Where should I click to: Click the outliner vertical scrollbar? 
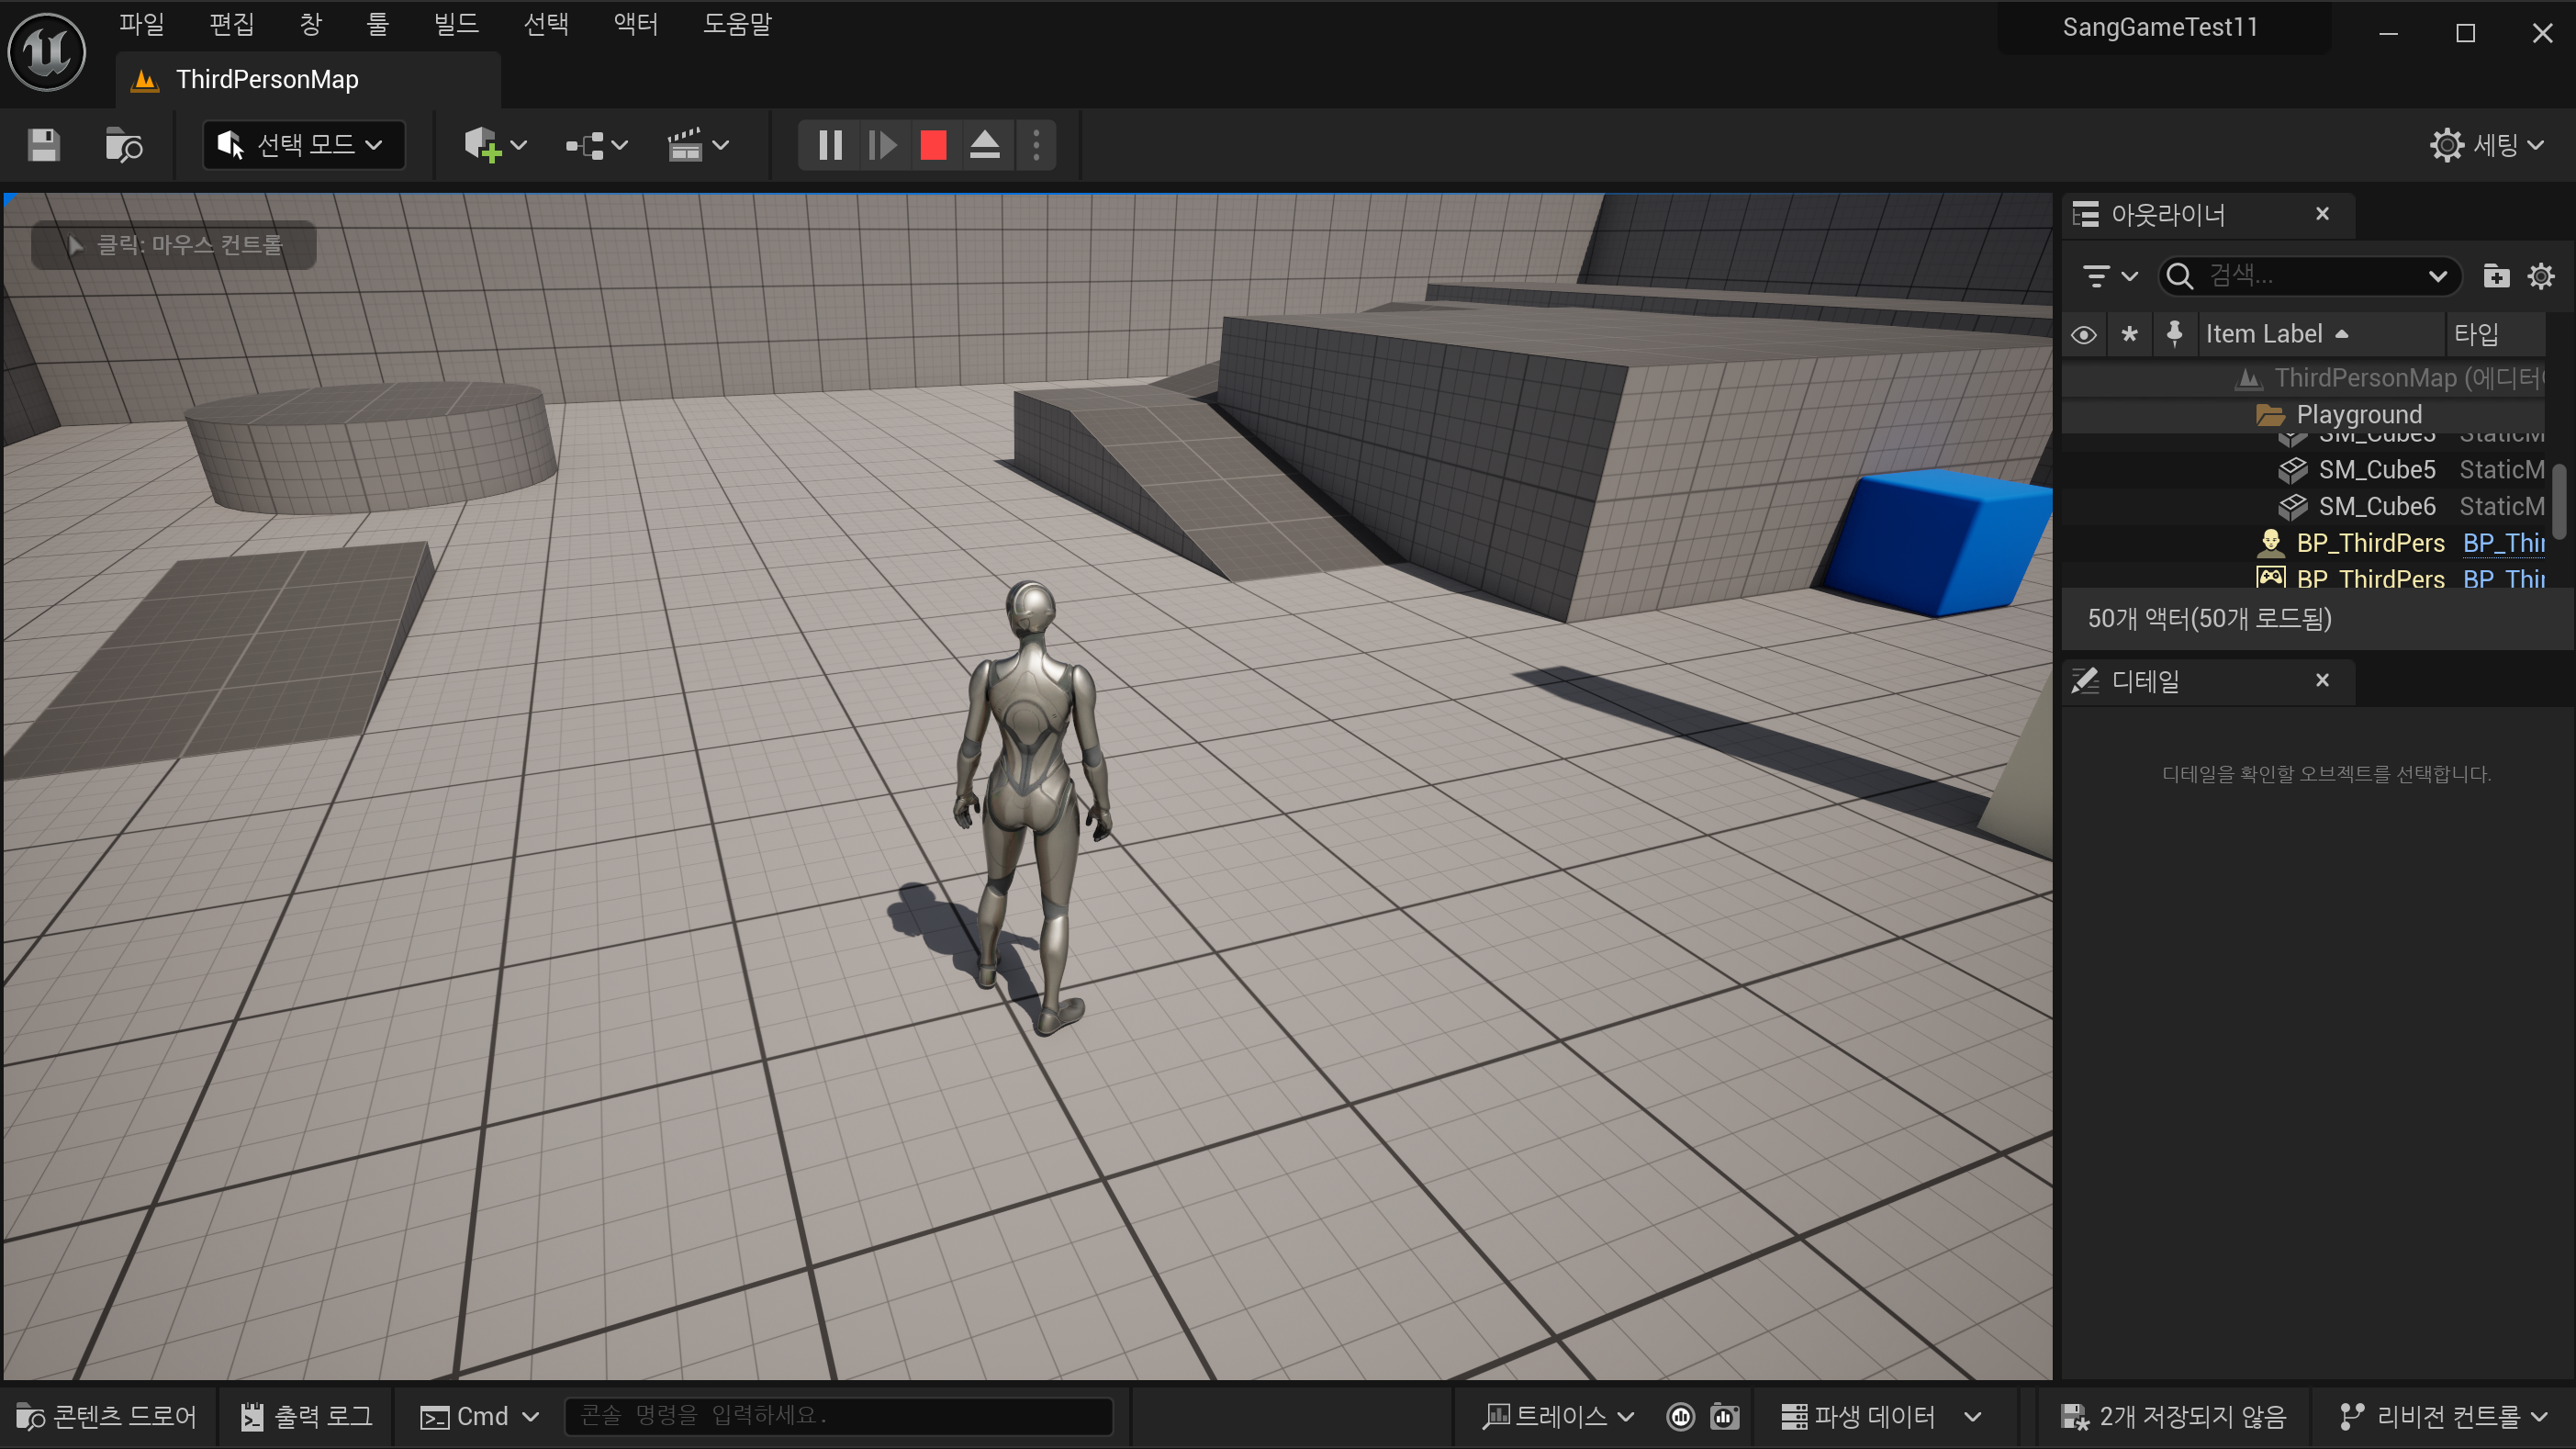(x=2558, y=500)
